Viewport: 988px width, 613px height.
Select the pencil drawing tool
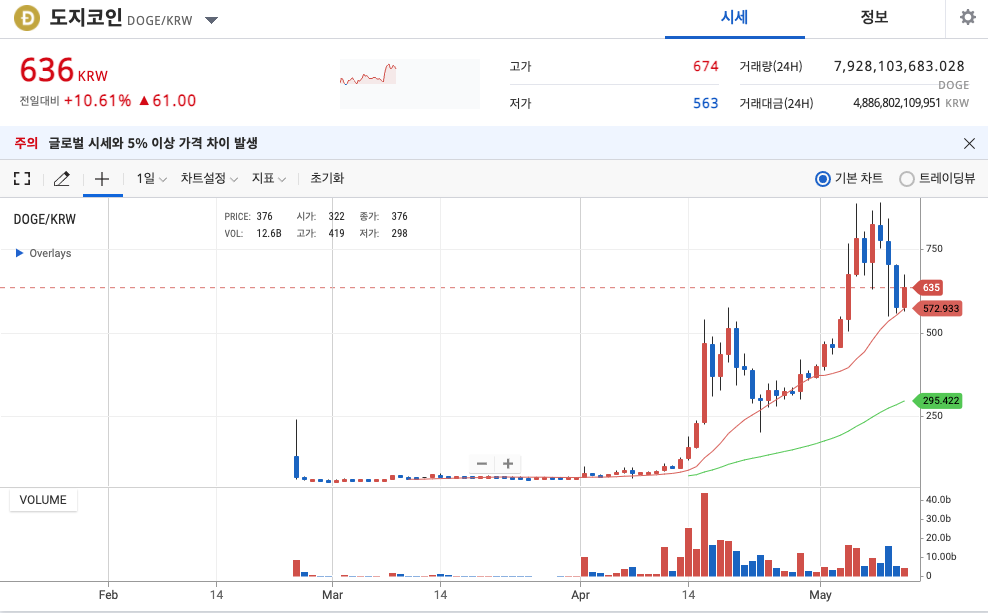[61, 179]
